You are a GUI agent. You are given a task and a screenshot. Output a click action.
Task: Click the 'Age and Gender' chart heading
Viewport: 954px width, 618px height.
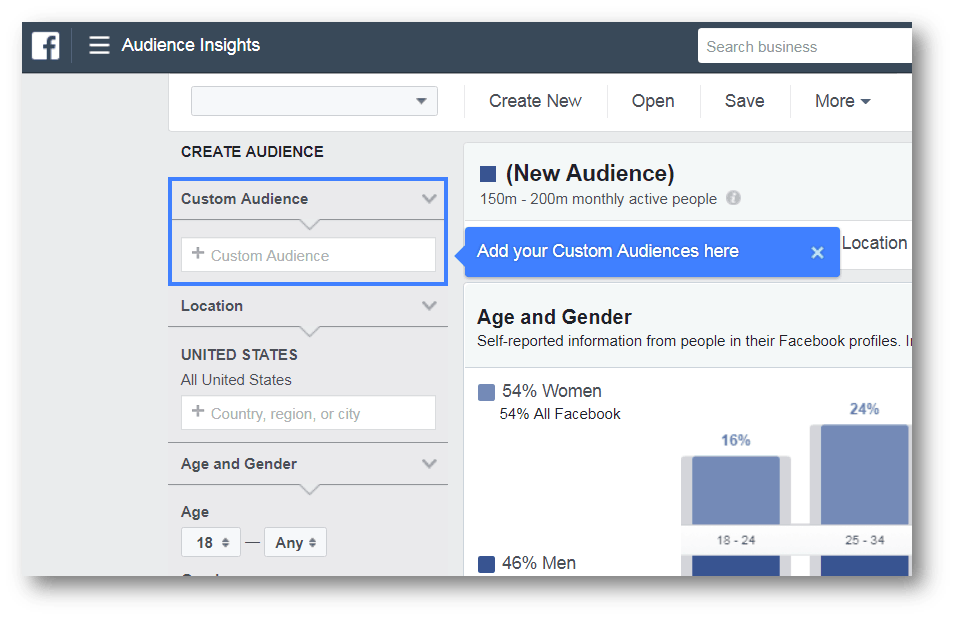[554, 317]
